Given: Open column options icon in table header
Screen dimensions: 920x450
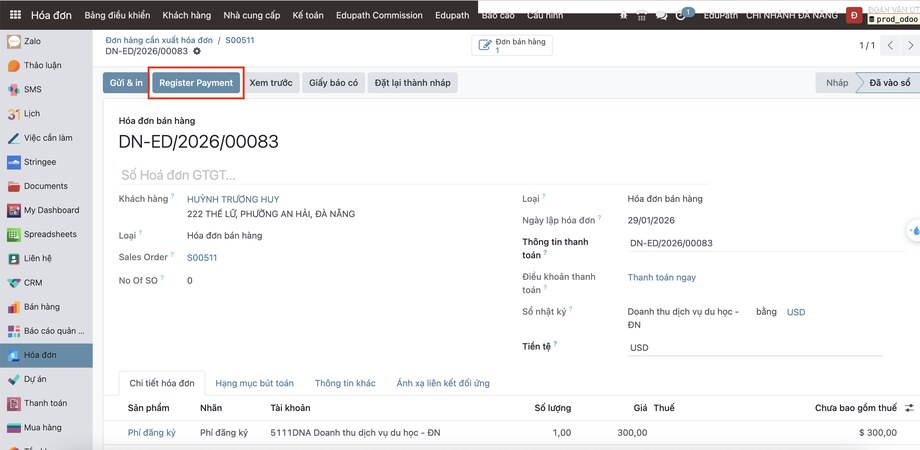Looking at the screenshot, I should click(x=909, y=408).
